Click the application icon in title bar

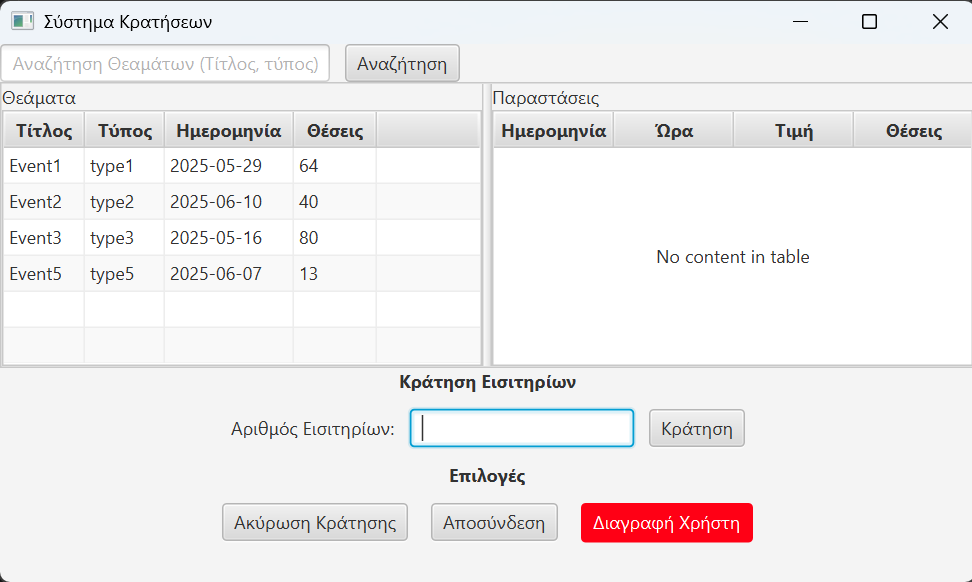21,20
